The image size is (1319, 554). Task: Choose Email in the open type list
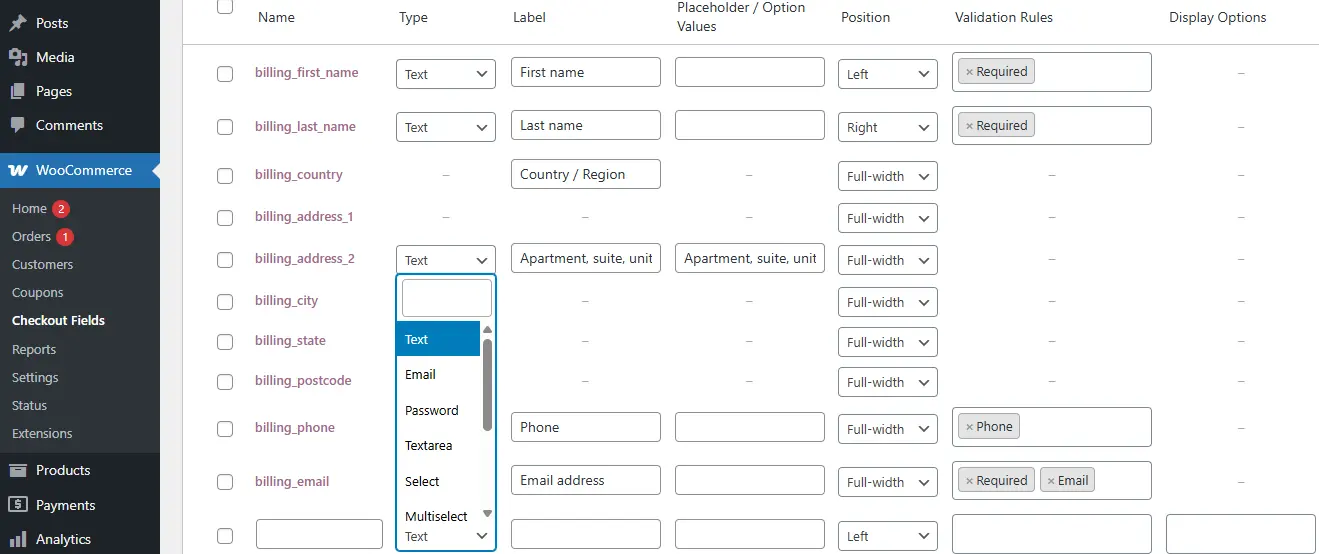coord(438,374)
